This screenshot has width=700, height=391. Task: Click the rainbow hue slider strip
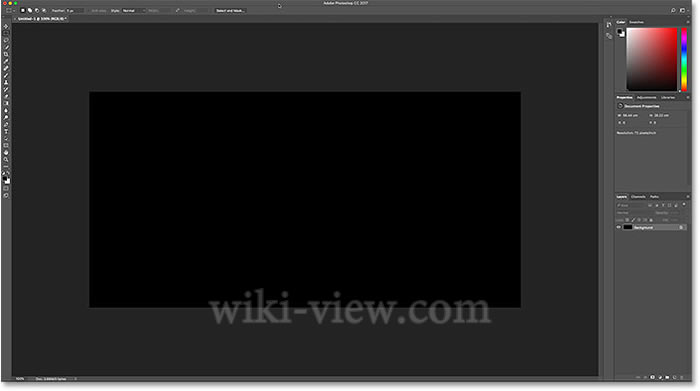click(684, 59)
